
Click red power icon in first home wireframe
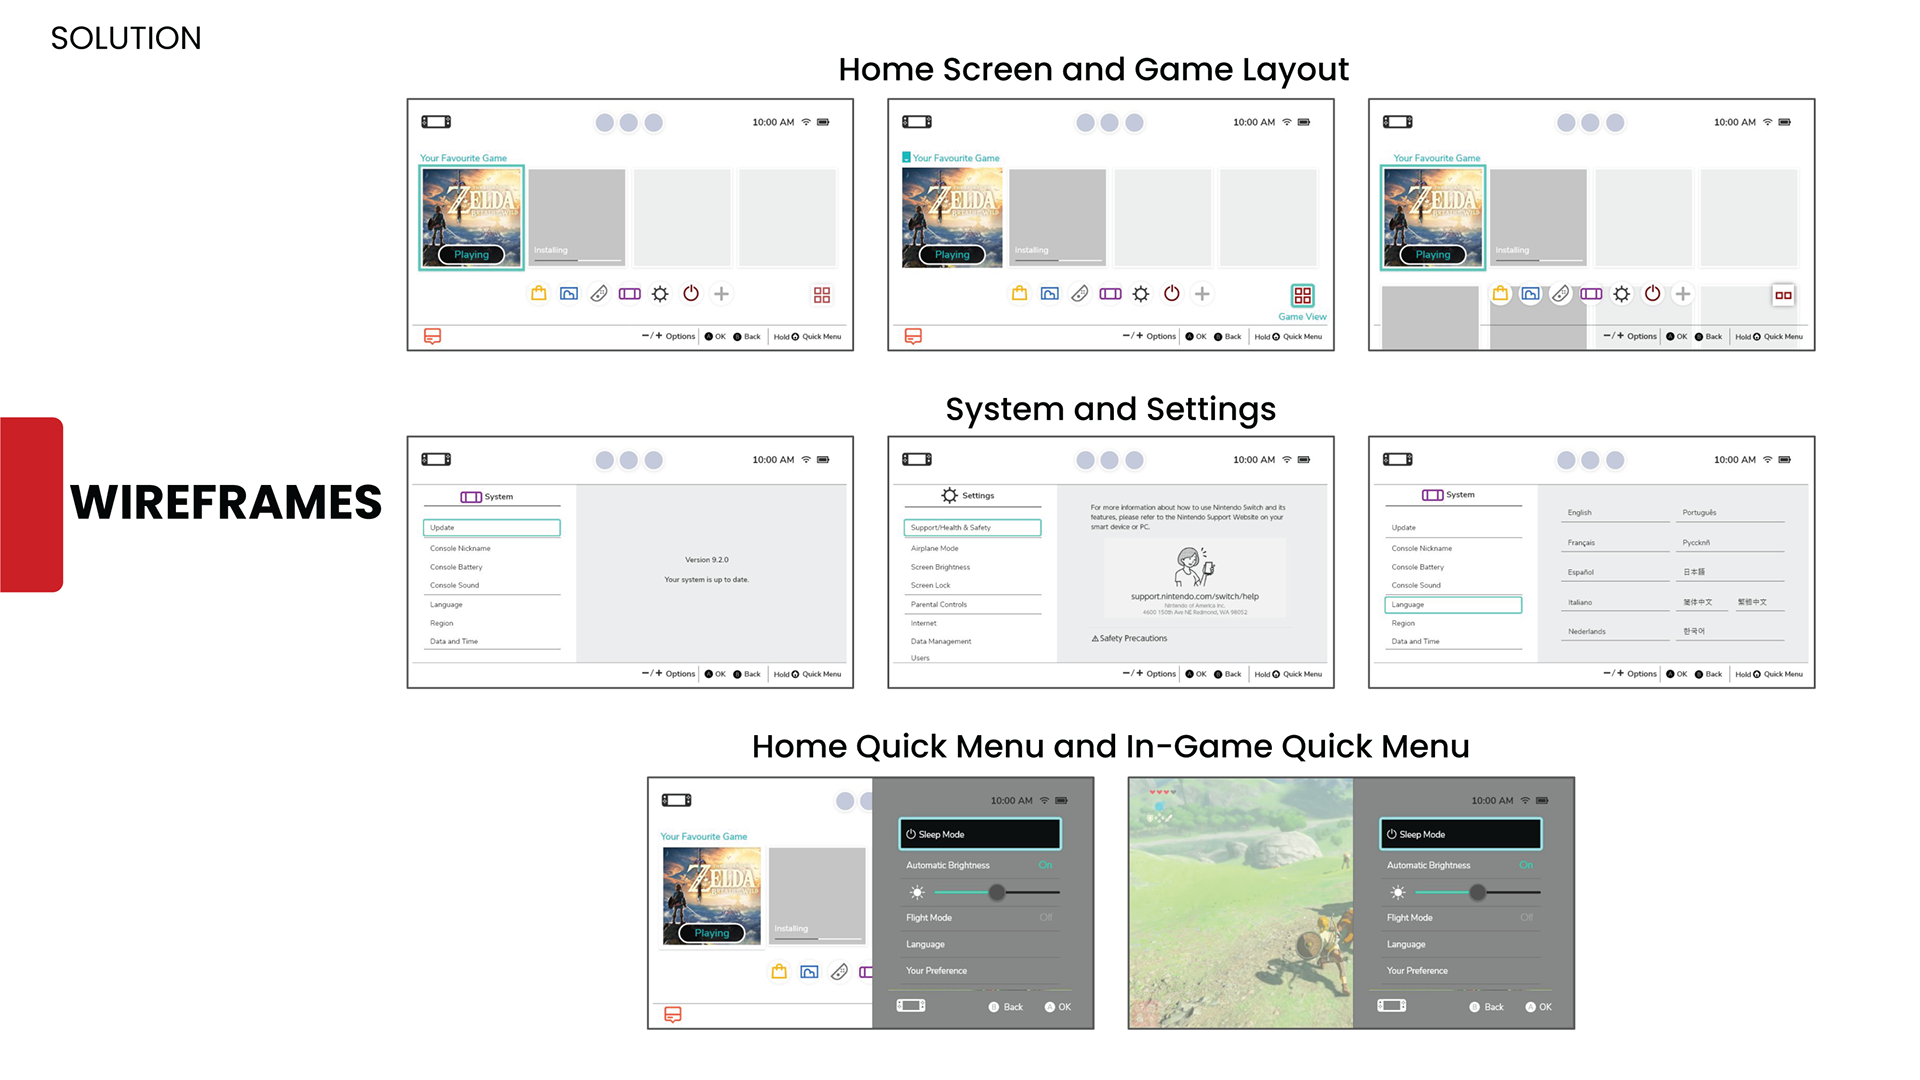691,294
